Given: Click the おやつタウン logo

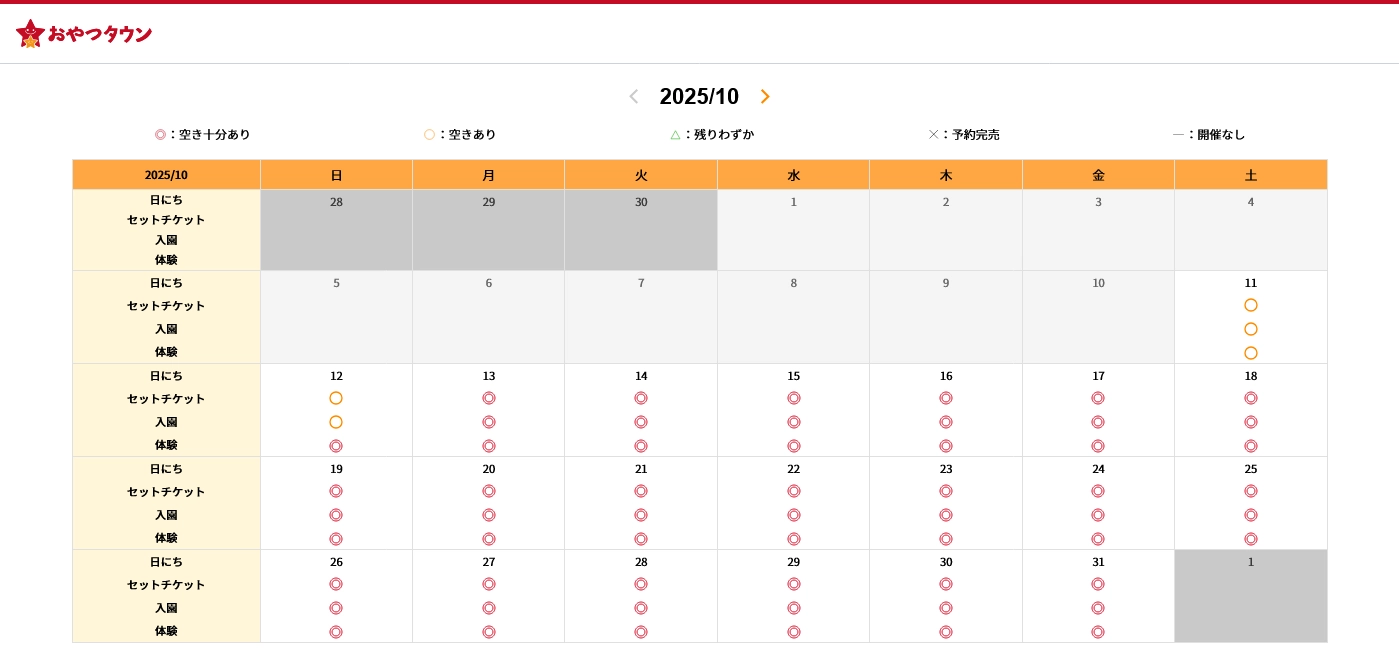Looking at the screenshot, I should point(84,34).
